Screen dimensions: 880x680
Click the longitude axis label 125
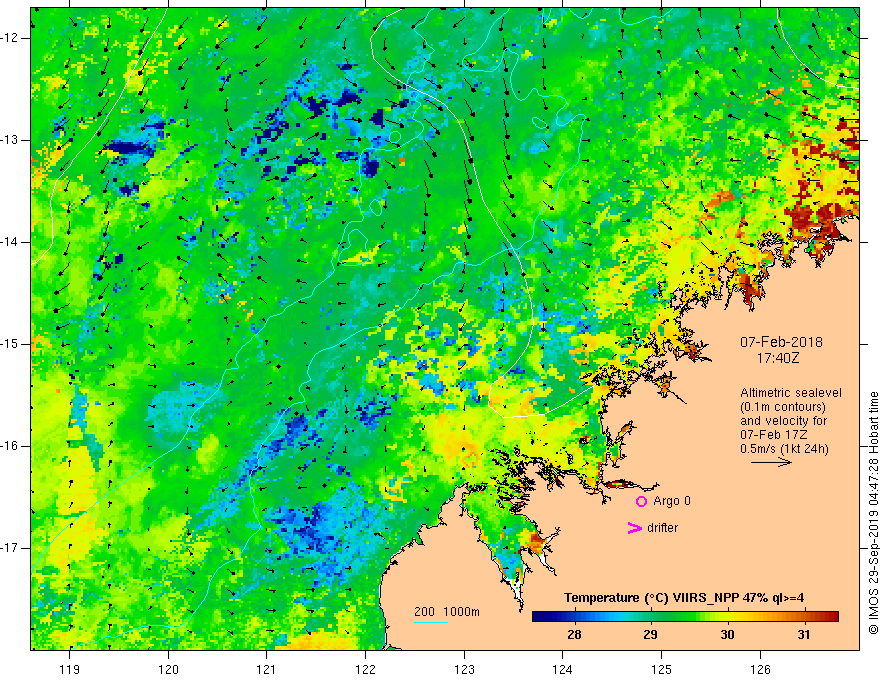pyautogui.click(x=661, y=669)
